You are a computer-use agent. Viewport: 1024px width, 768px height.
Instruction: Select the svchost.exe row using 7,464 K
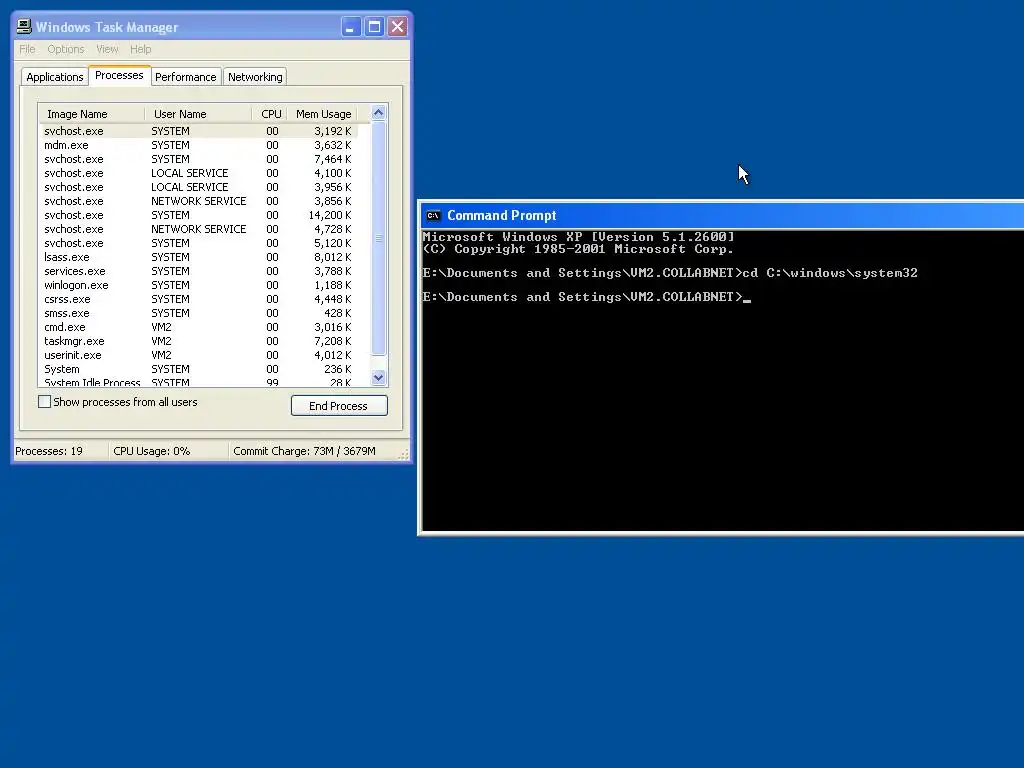[199, 159]
